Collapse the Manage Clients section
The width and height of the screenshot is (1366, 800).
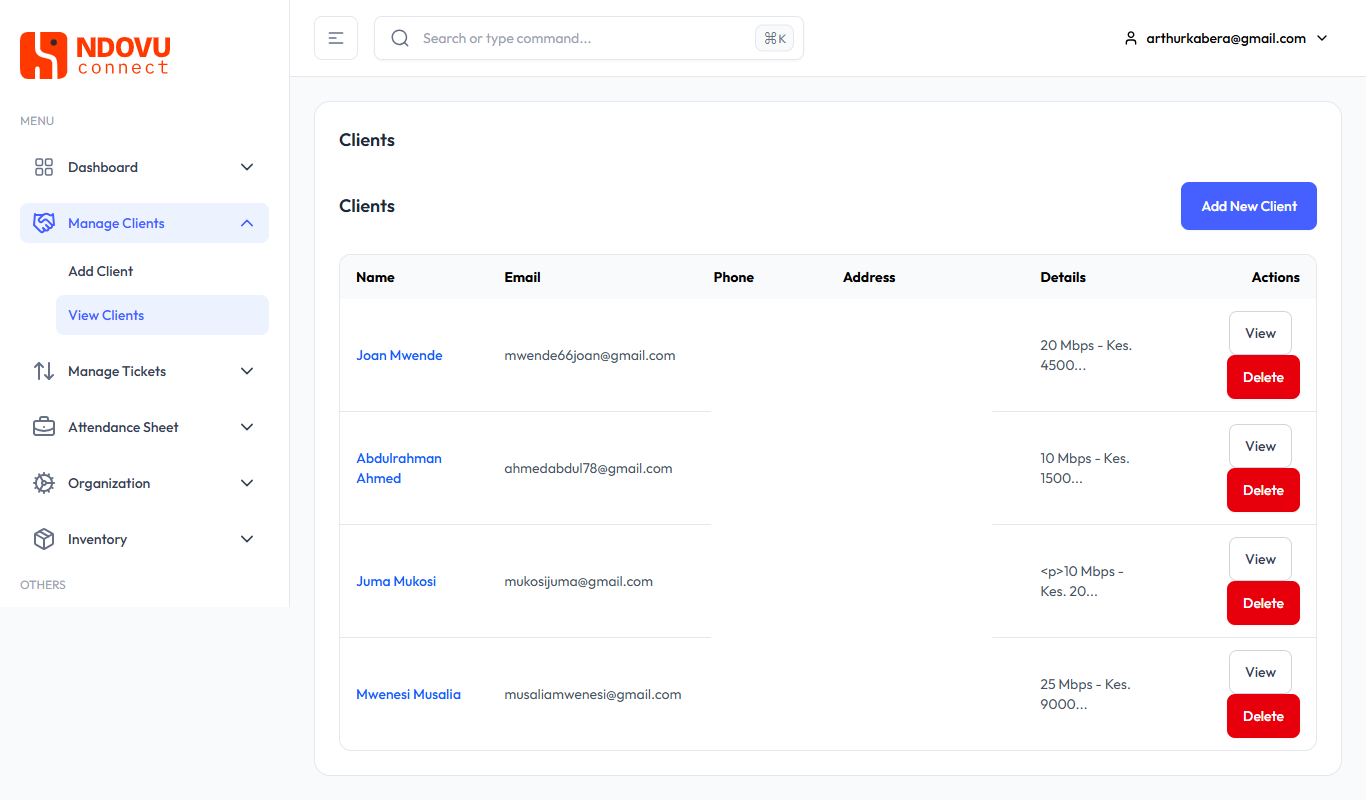(247, 223)
